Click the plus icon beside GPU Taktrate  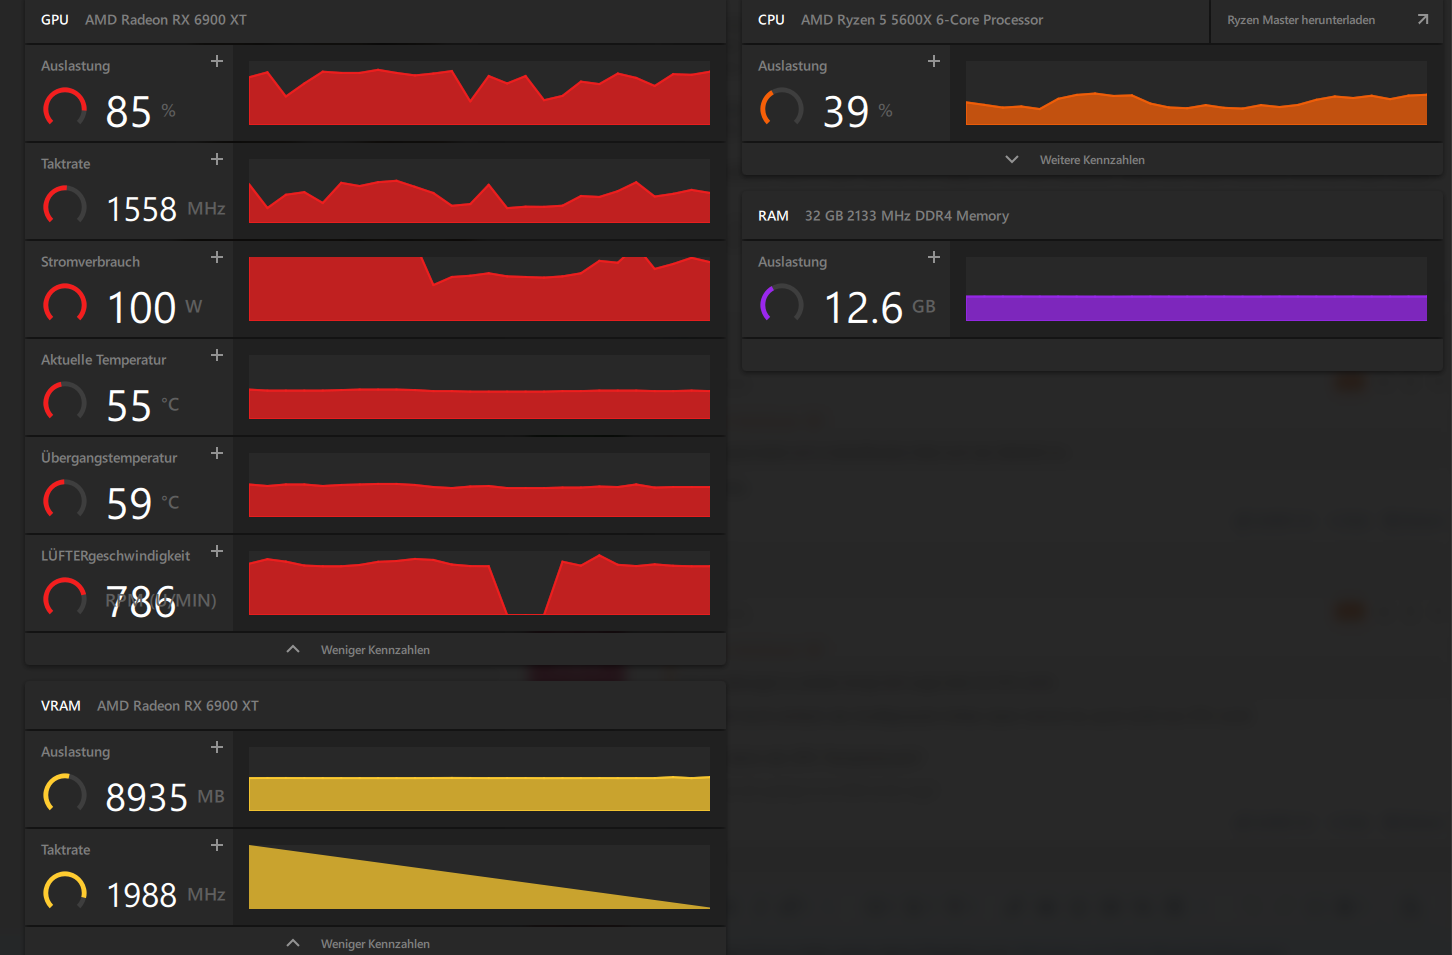(x=217, y=160)
